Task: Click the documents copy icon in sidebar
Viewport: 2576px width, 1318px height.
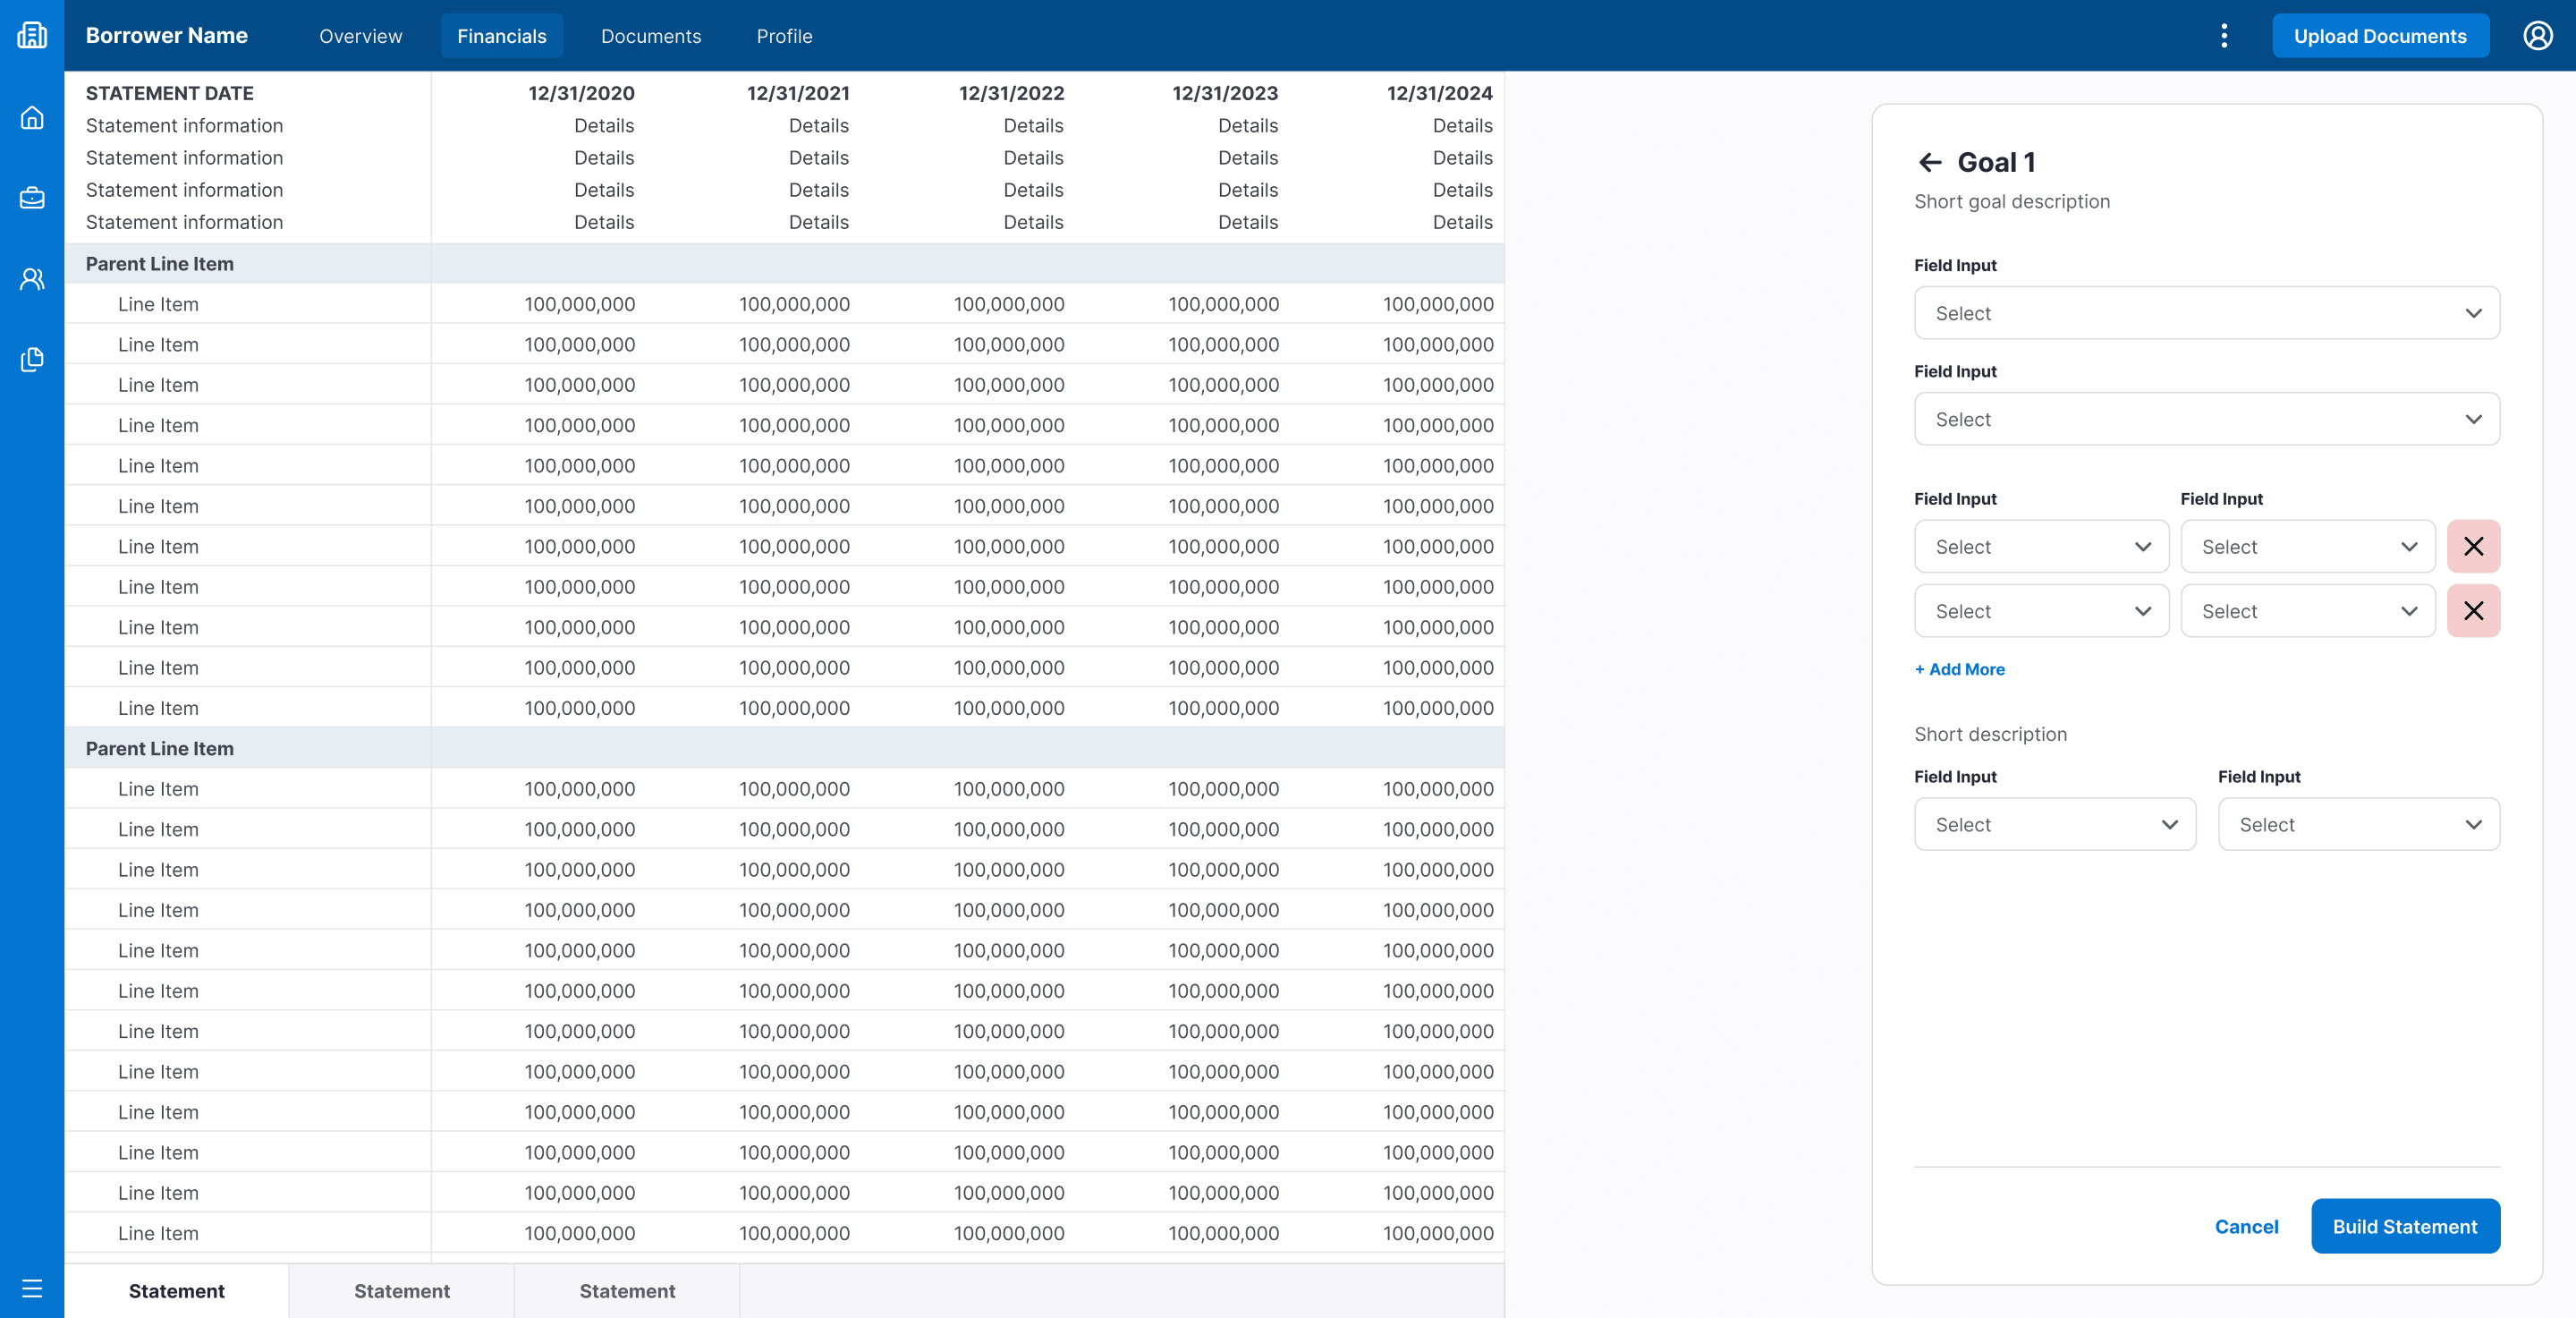Action: click(x=32, y=359)
